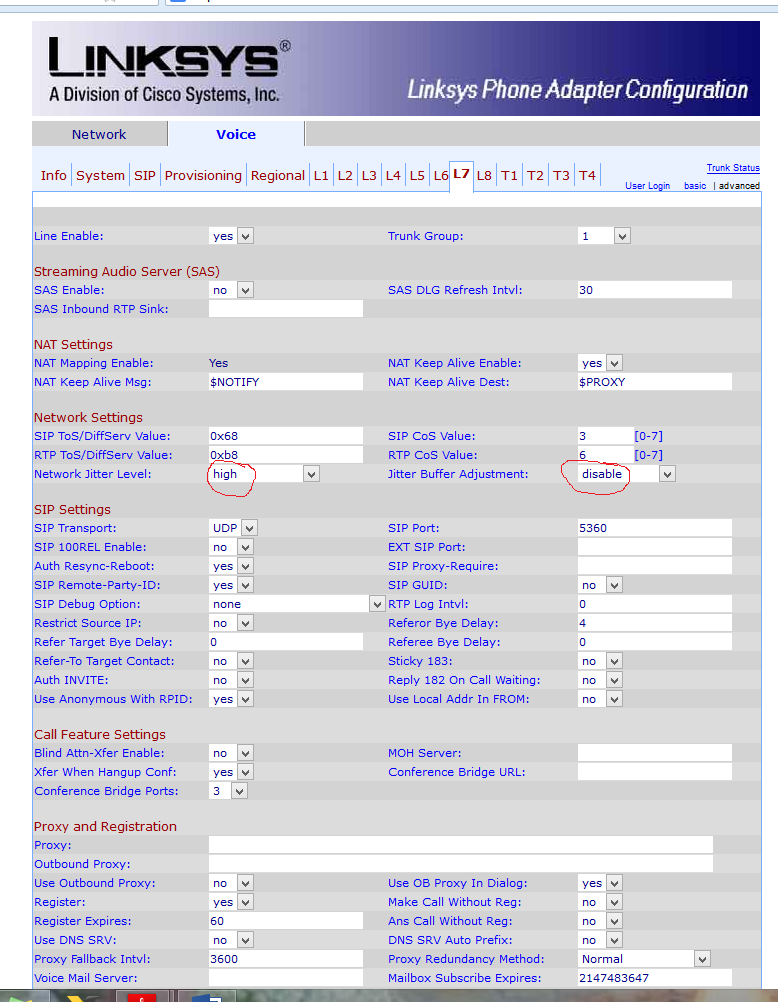Click the Proxy input field

(461, 845)
